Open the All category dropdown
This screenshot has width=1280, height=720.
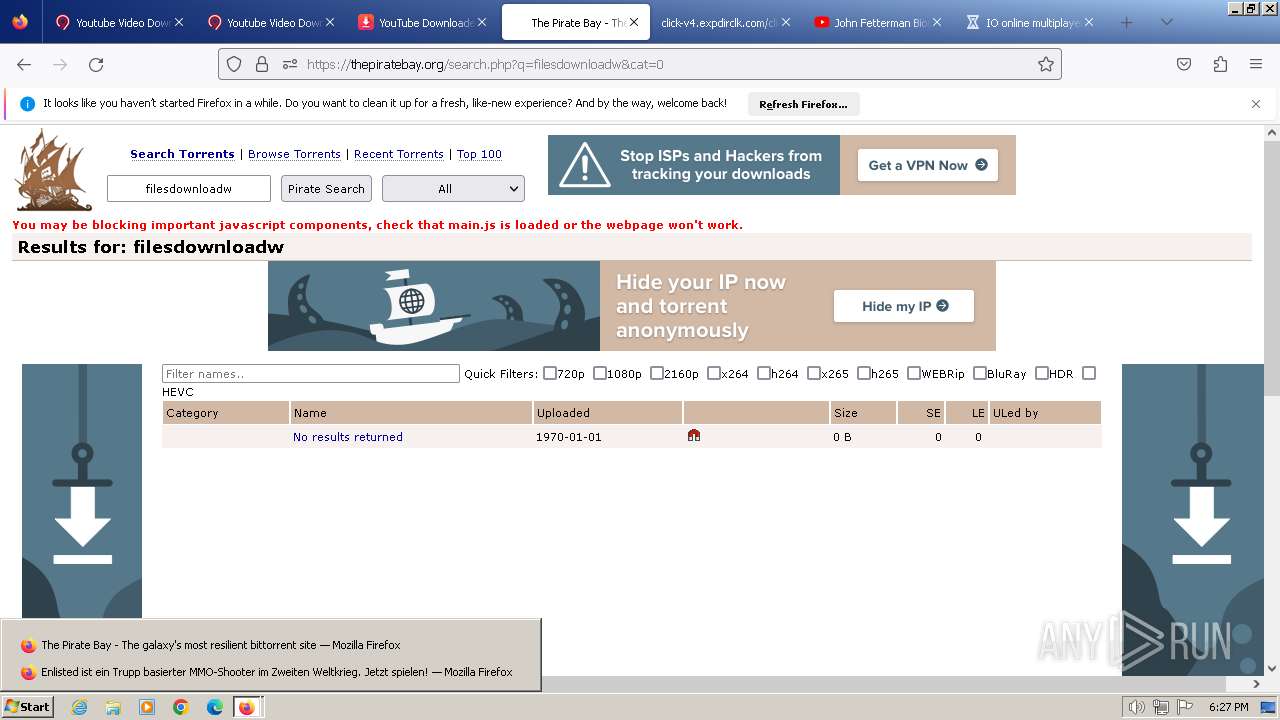click(453, 188)
